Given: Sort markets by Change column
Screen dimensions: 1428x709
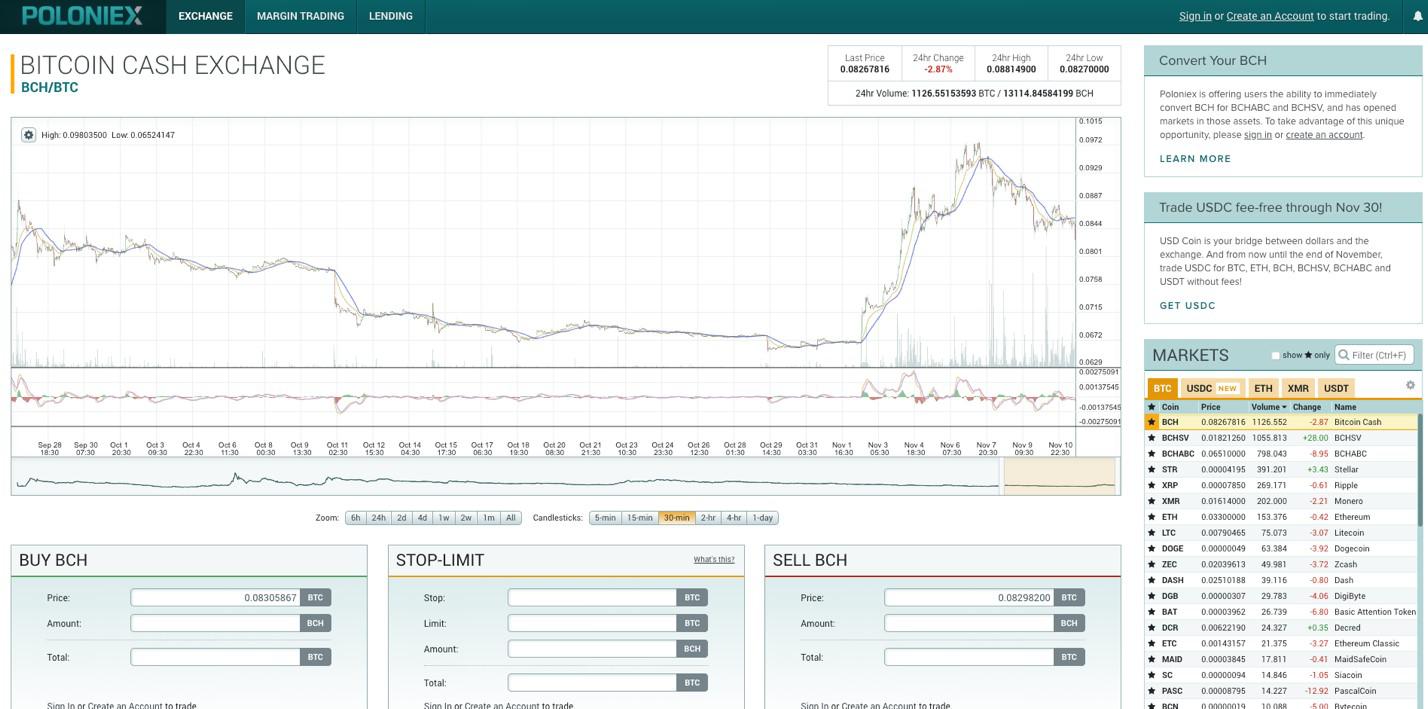Looking at the screenshot, I should (1306, 407).
